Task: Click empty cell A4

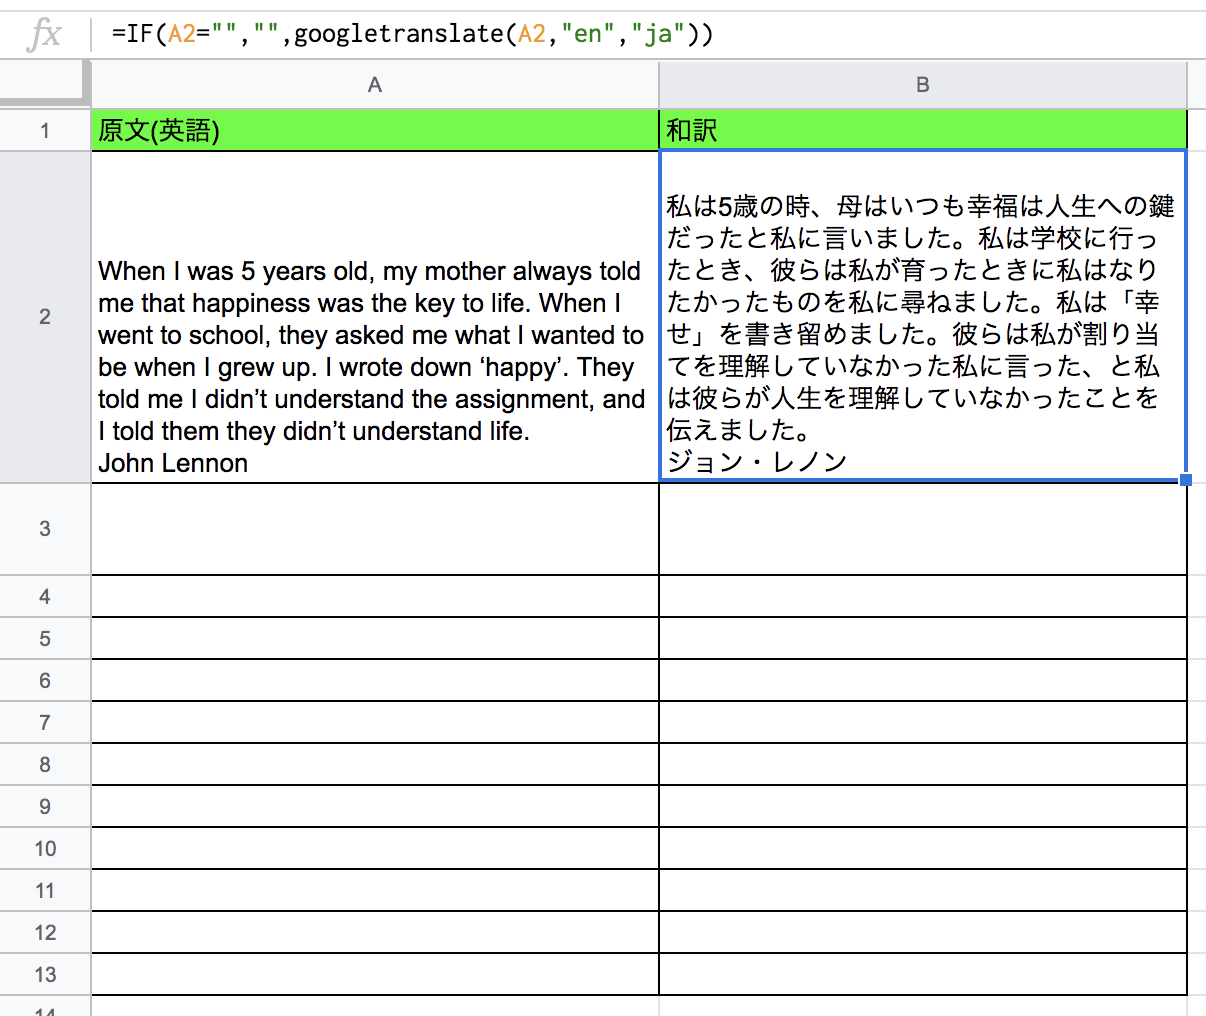Action: pos(375,596)
